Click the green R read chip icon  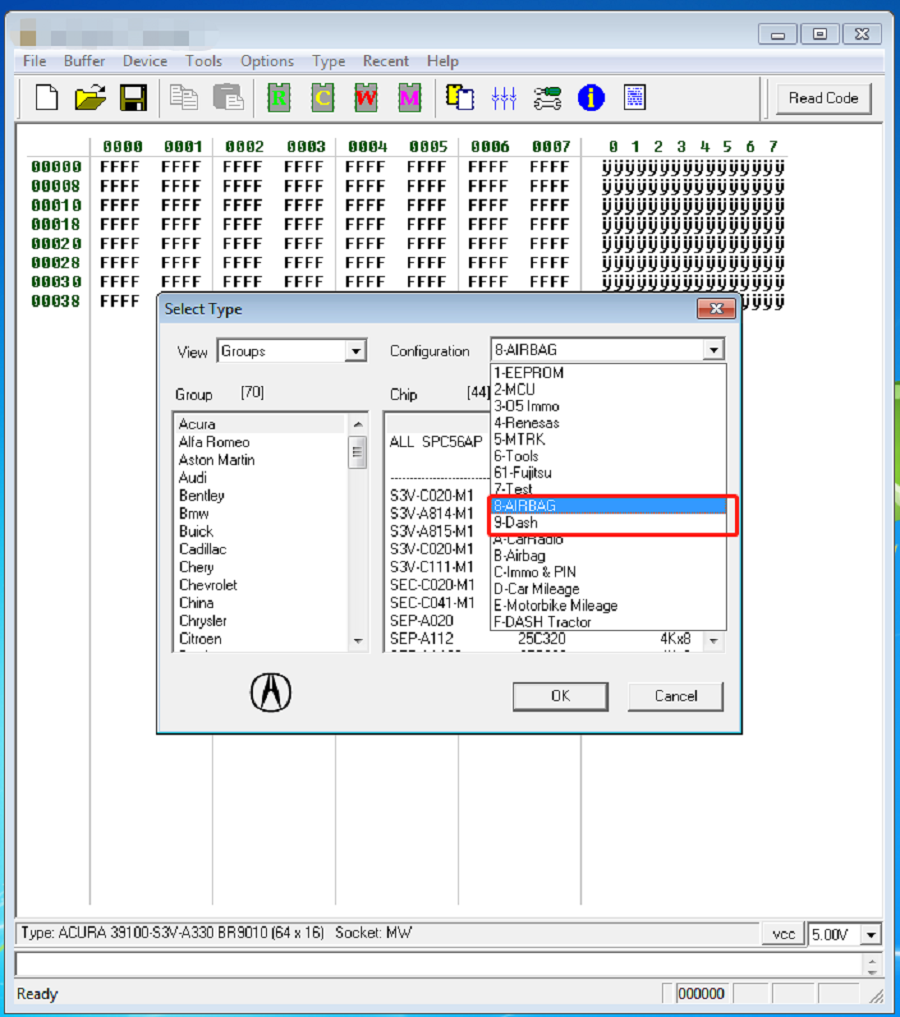[279, 98]
